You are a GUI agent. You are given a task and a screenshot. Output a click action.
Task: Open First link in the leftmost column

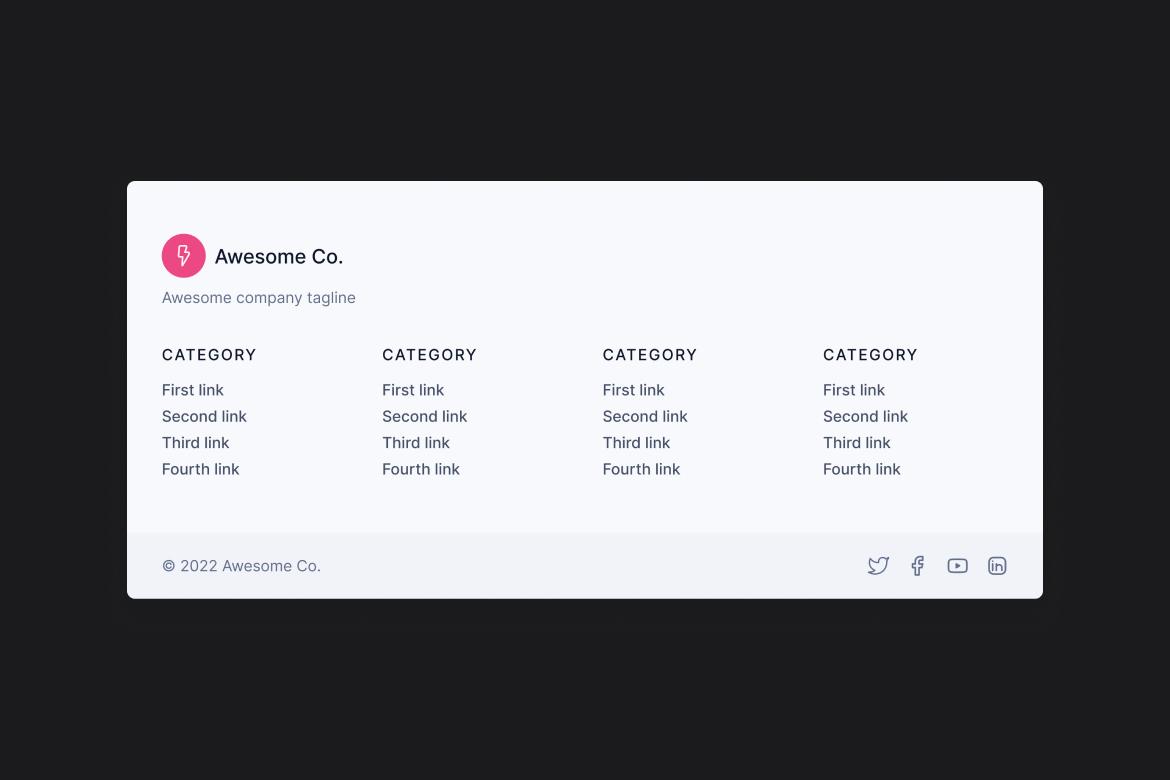click(192, 390)
